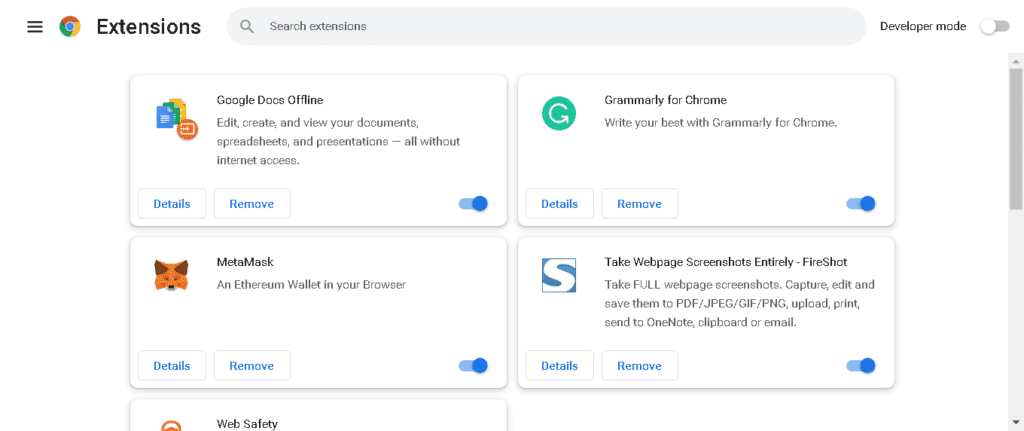Click the Google Docs Offline name
Screen dimensions: 1024x431
point(270,100)
